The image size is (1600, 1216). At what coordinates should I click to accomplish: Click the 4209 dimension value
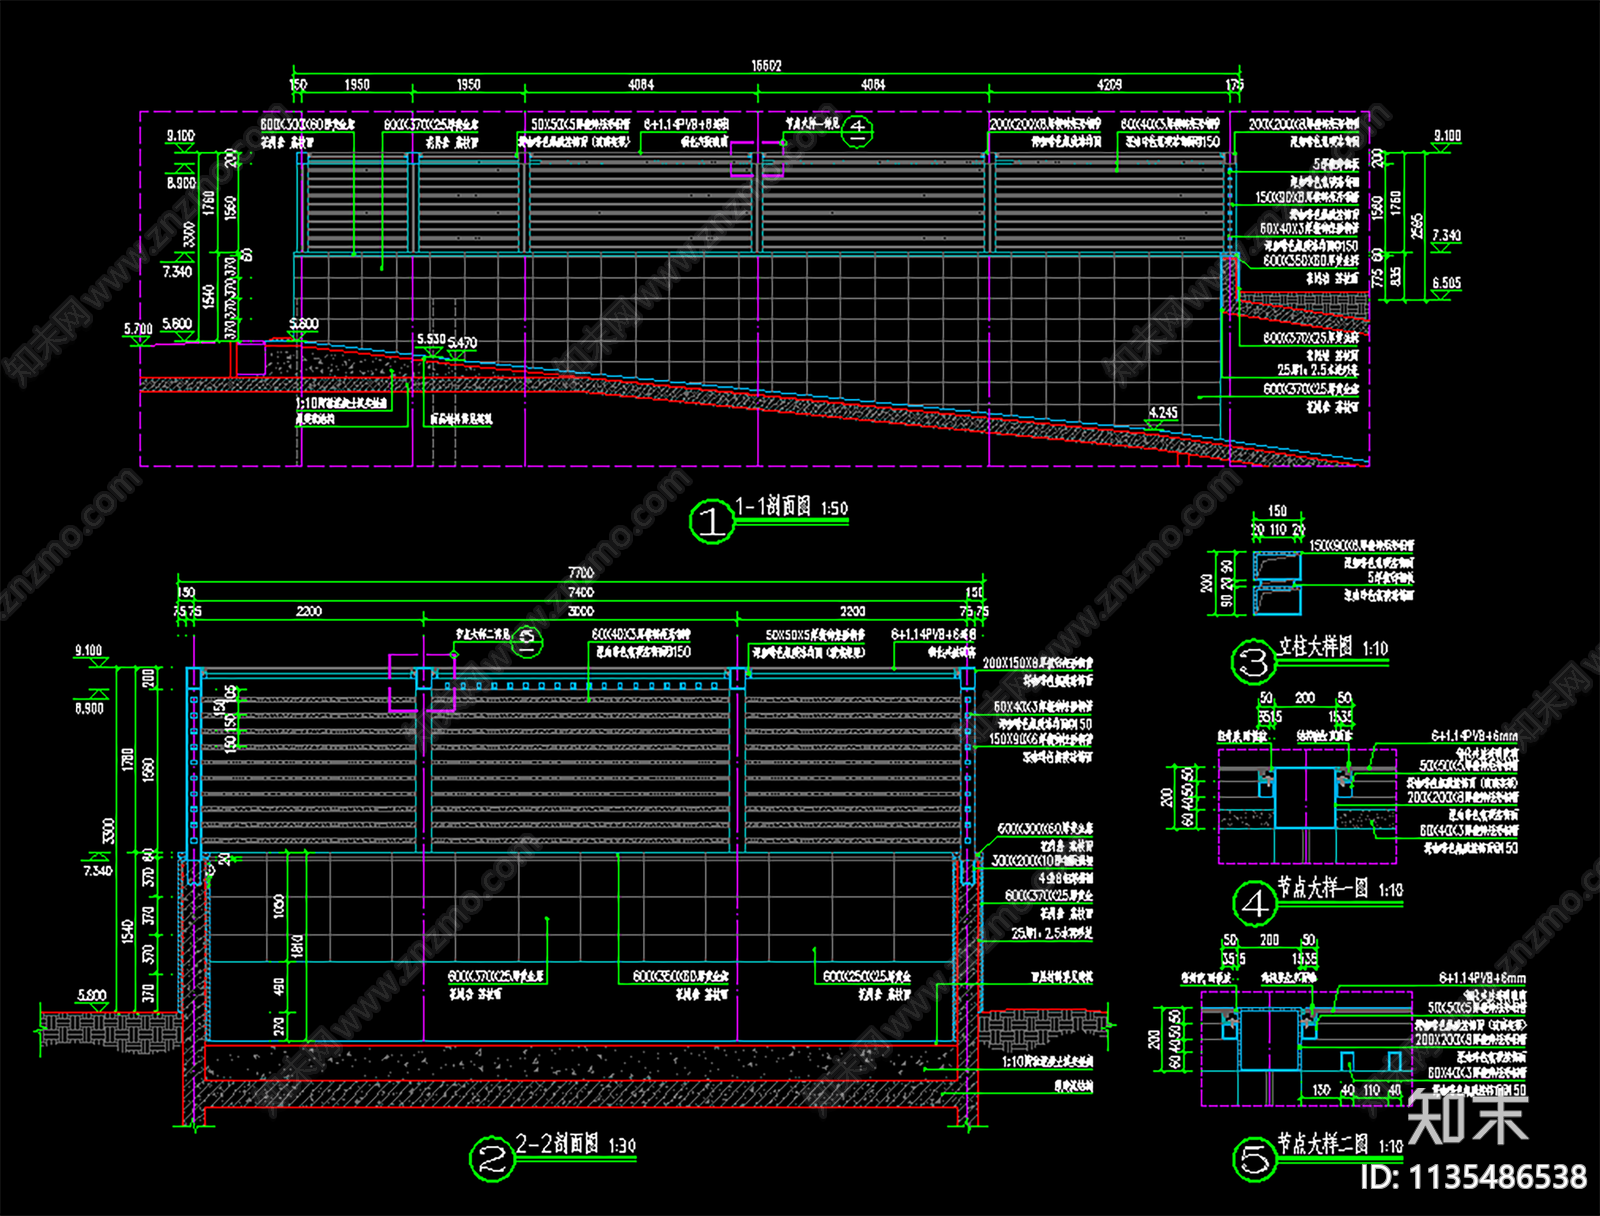(x=1109, y=85)
